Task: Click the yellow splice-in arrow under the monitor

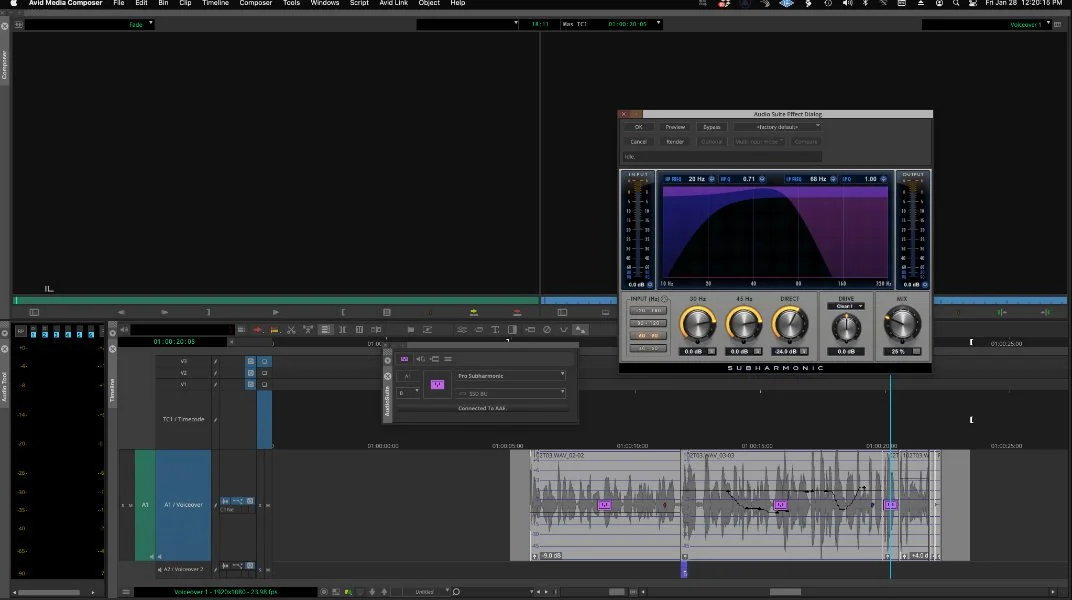Action: (473, 312)
